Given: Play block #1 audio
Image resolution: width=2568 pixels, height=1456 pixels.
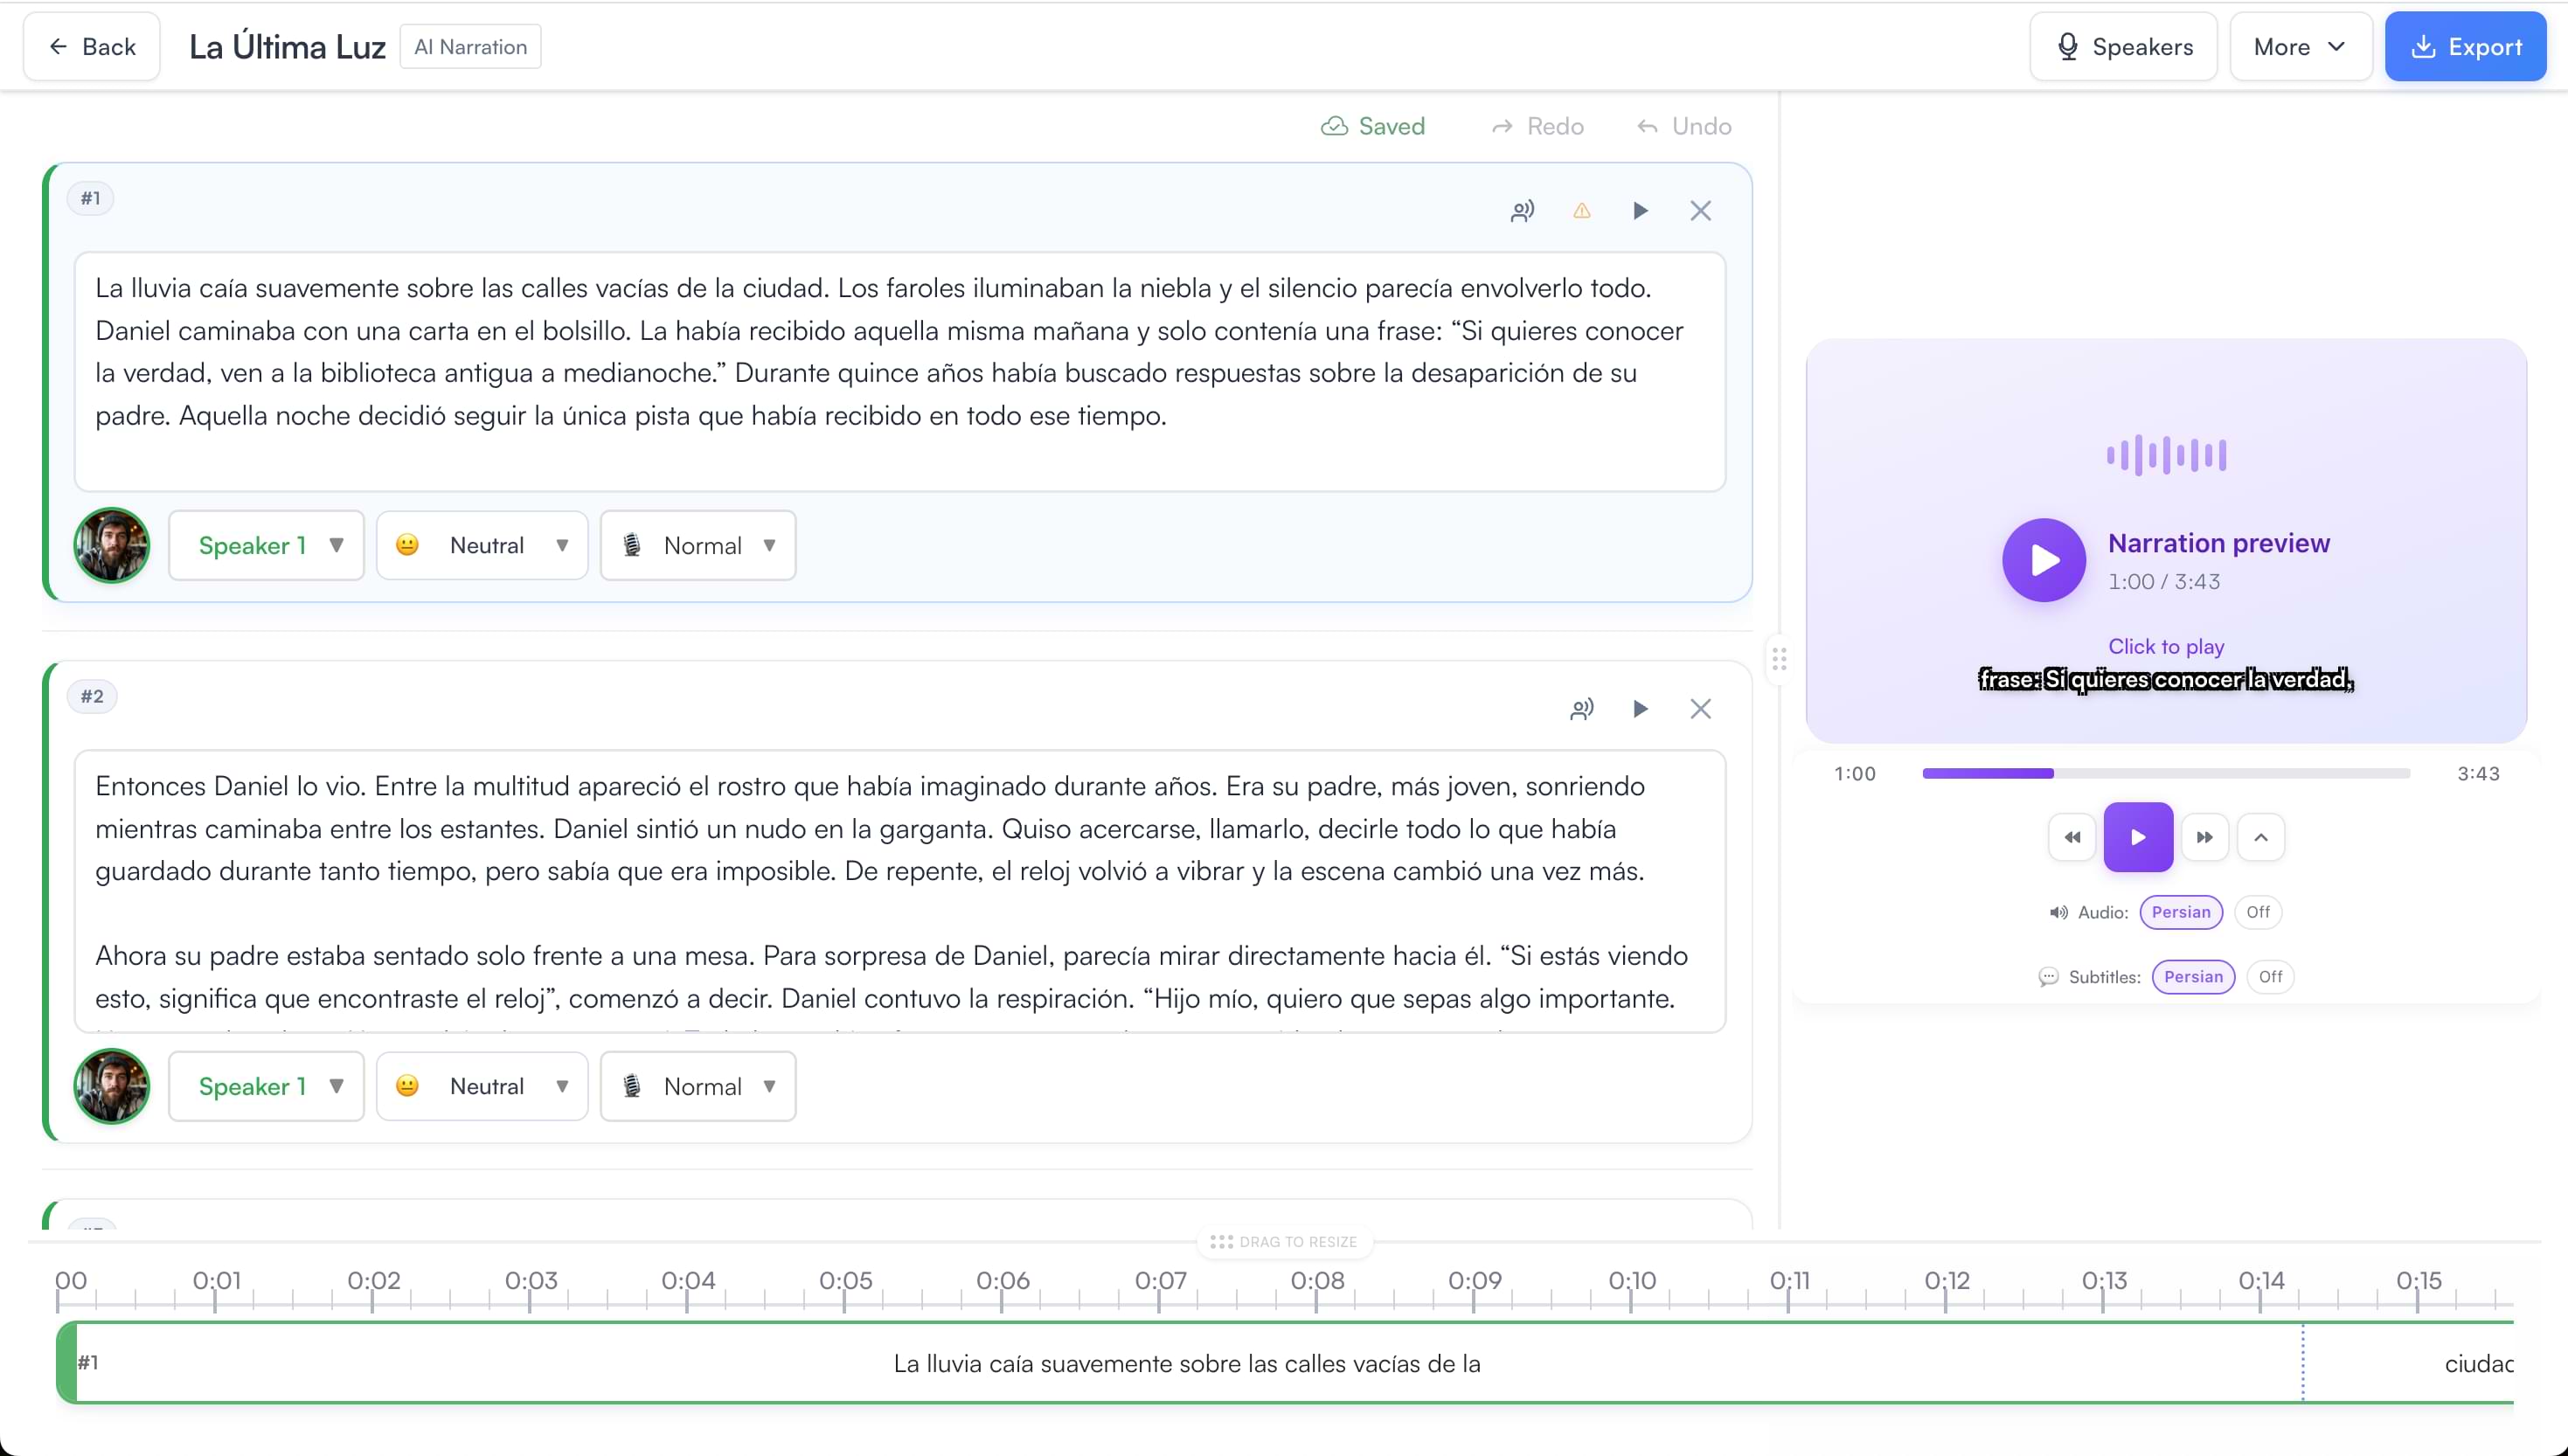Looking at the screenshot, I should [1640, 211].
